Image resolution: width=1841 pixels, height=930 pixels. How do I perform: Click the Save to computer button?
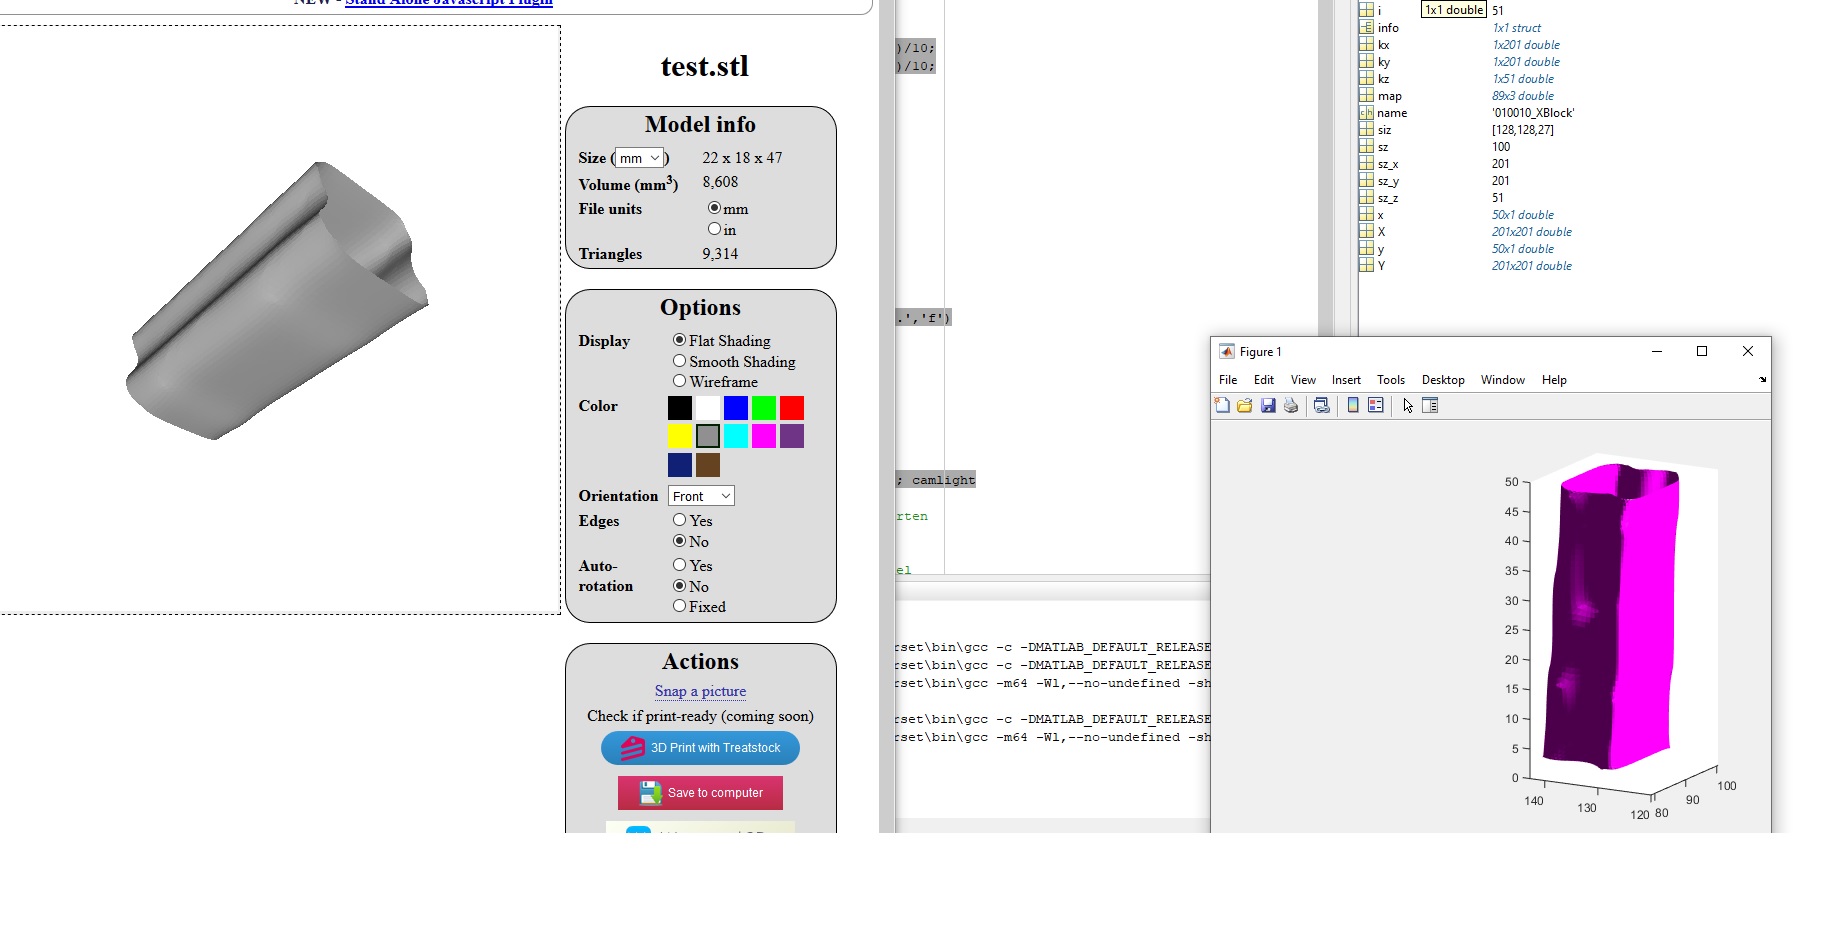click(700, 793)
